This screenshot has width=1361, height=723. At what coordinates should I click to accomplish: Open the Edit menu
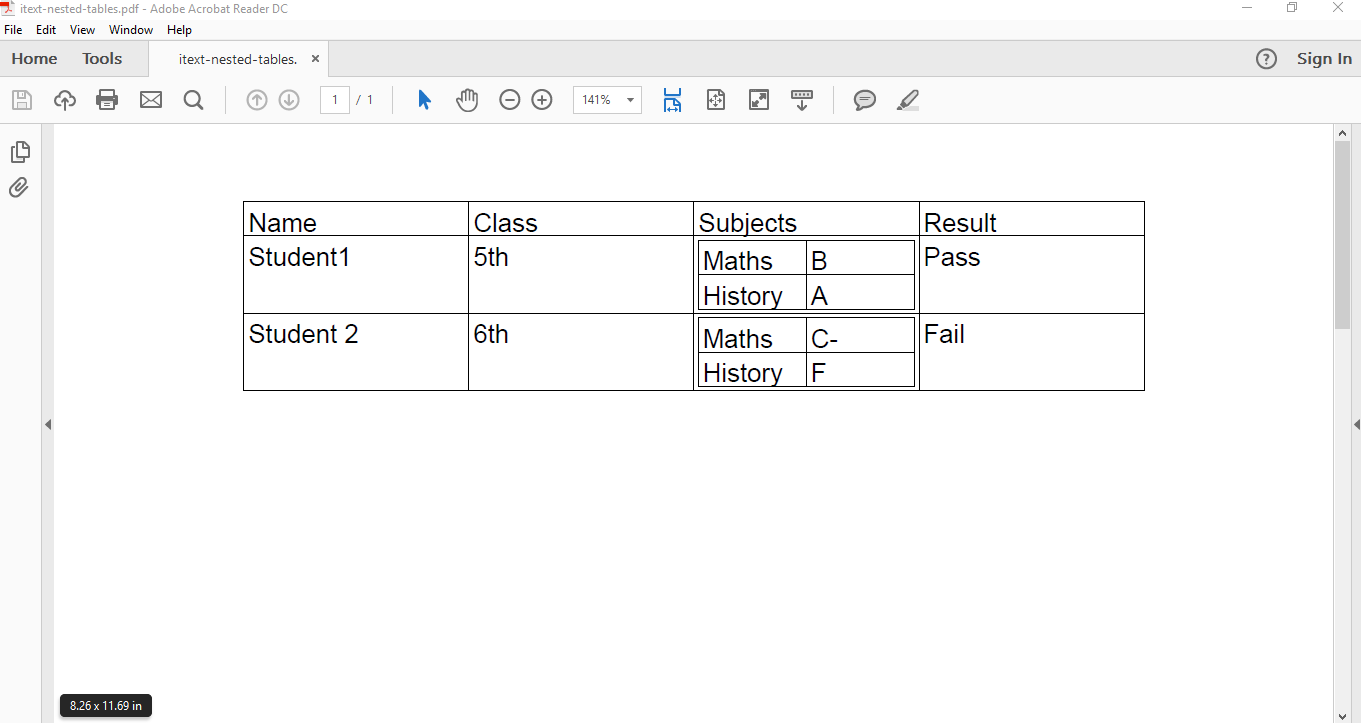click(46, 30)
